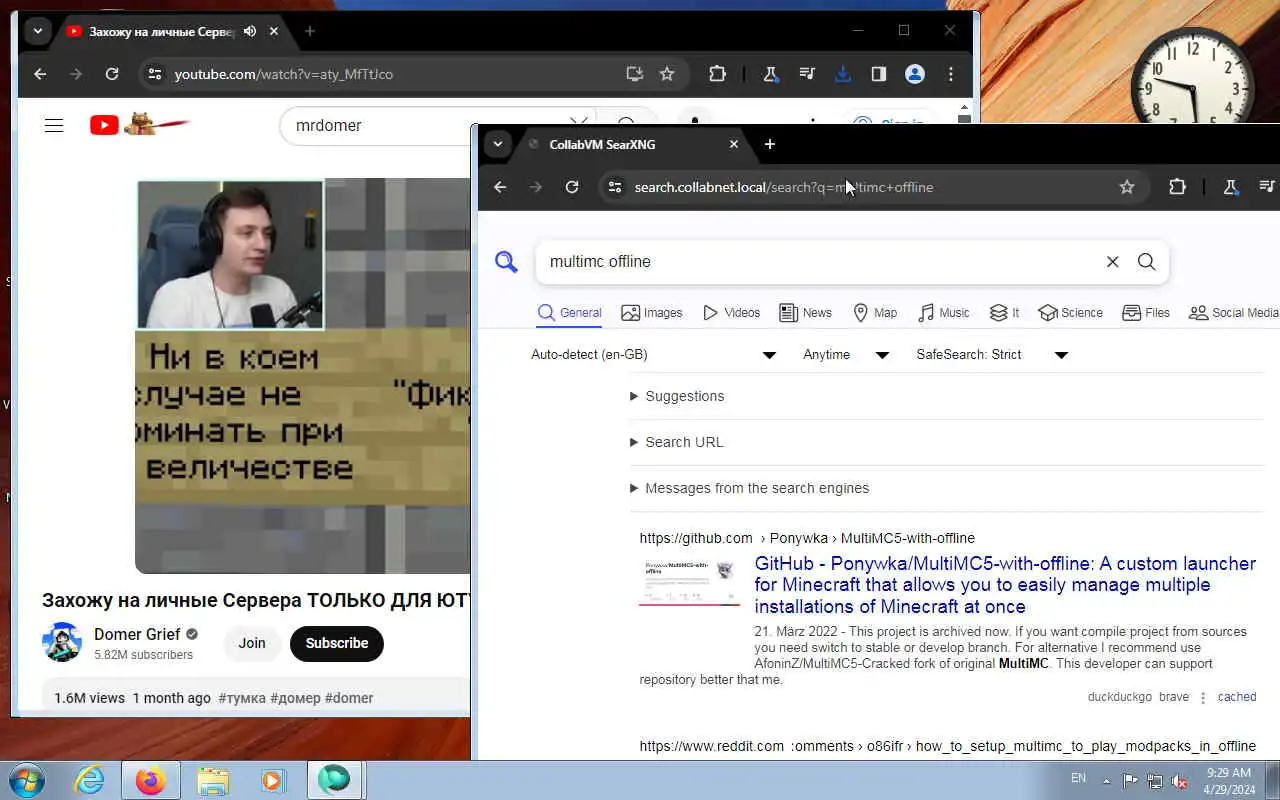Focus the multimc offline search field
Screen dimensions: 1280x800
pyautogui.click(x=820, y=262)
